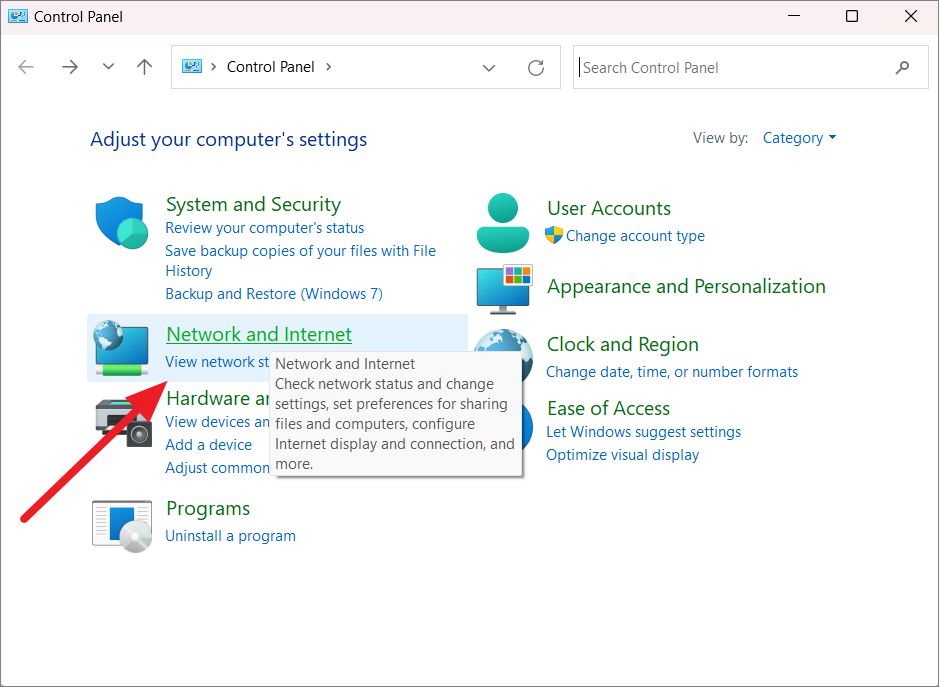
Task: Minimize the Control Panel window
Action: 794,16
